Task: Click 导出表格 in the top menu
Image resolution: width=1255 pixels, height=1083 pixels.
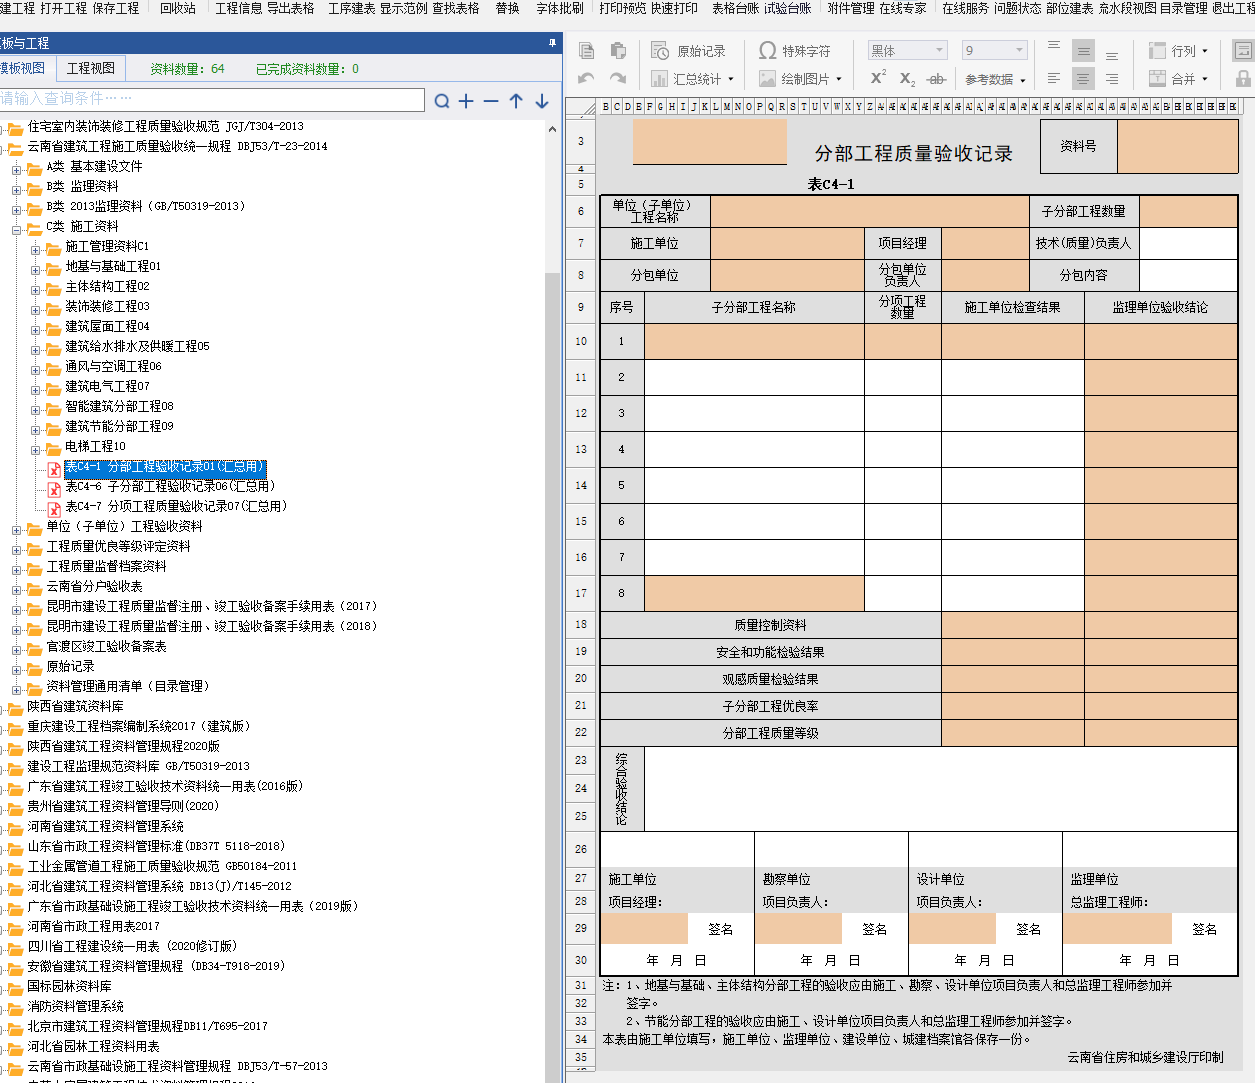Action: tap(290, 8)
